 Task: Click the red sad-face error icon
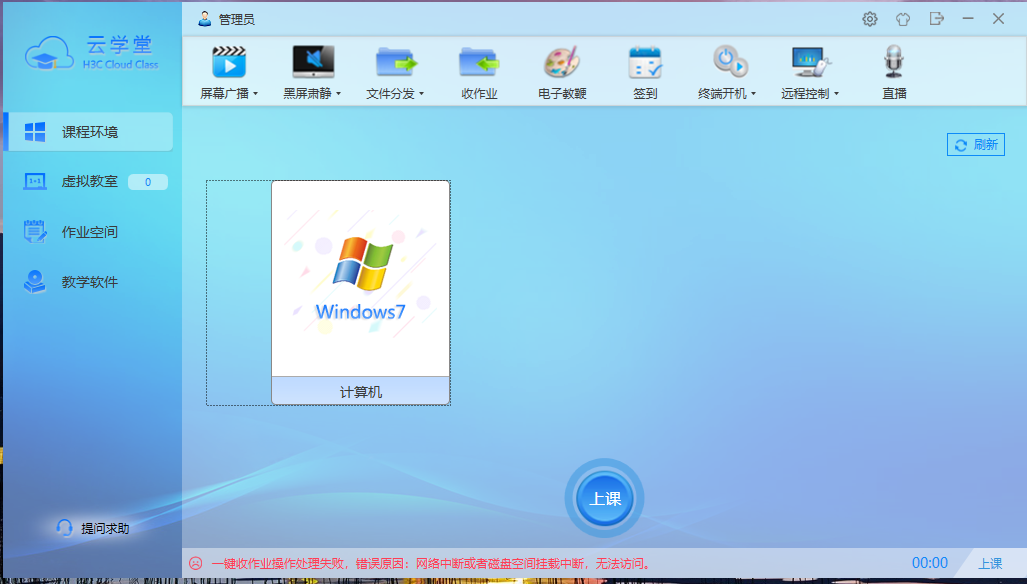point(195,563)
